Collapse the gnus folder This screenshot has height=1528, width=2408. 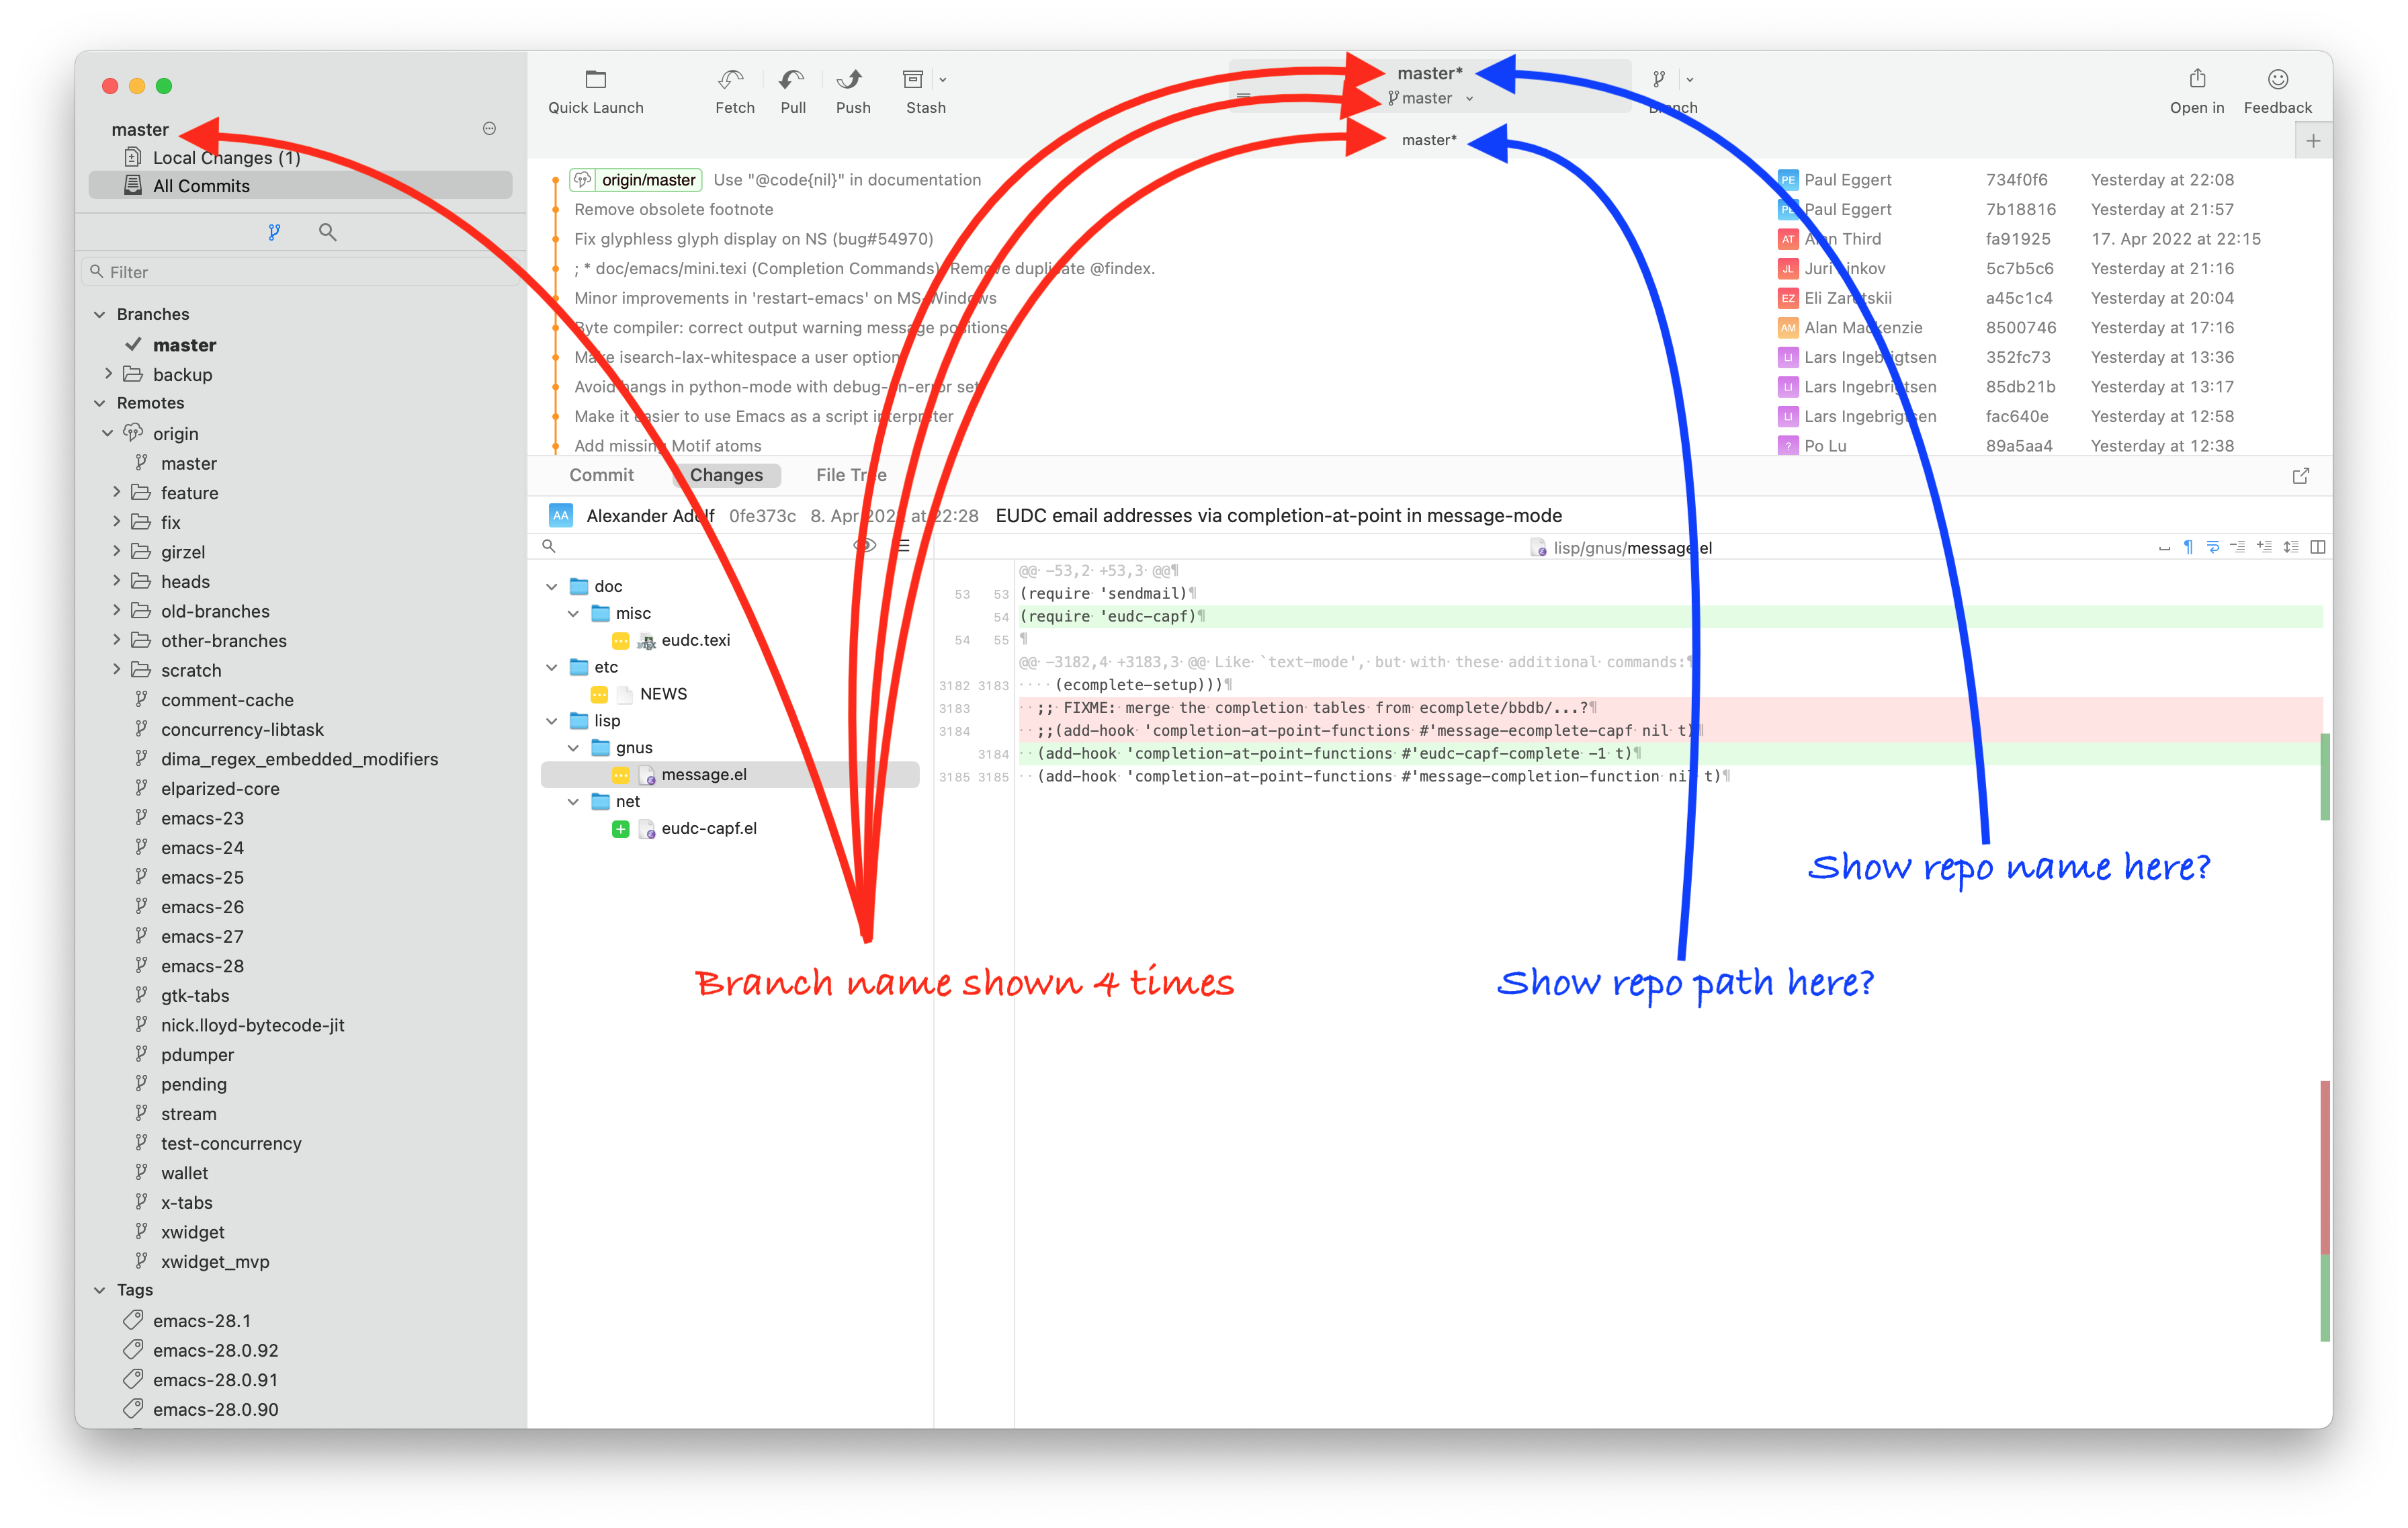pos(573,748)
